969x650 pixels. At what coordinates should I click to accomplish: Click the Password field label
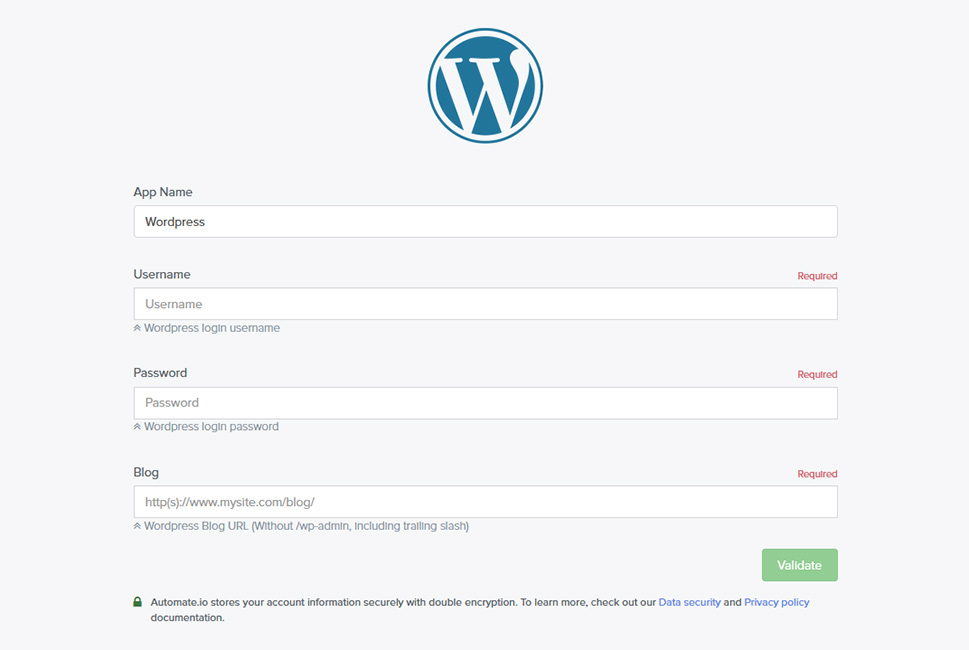pyautogui.click(x=160, y=373)
